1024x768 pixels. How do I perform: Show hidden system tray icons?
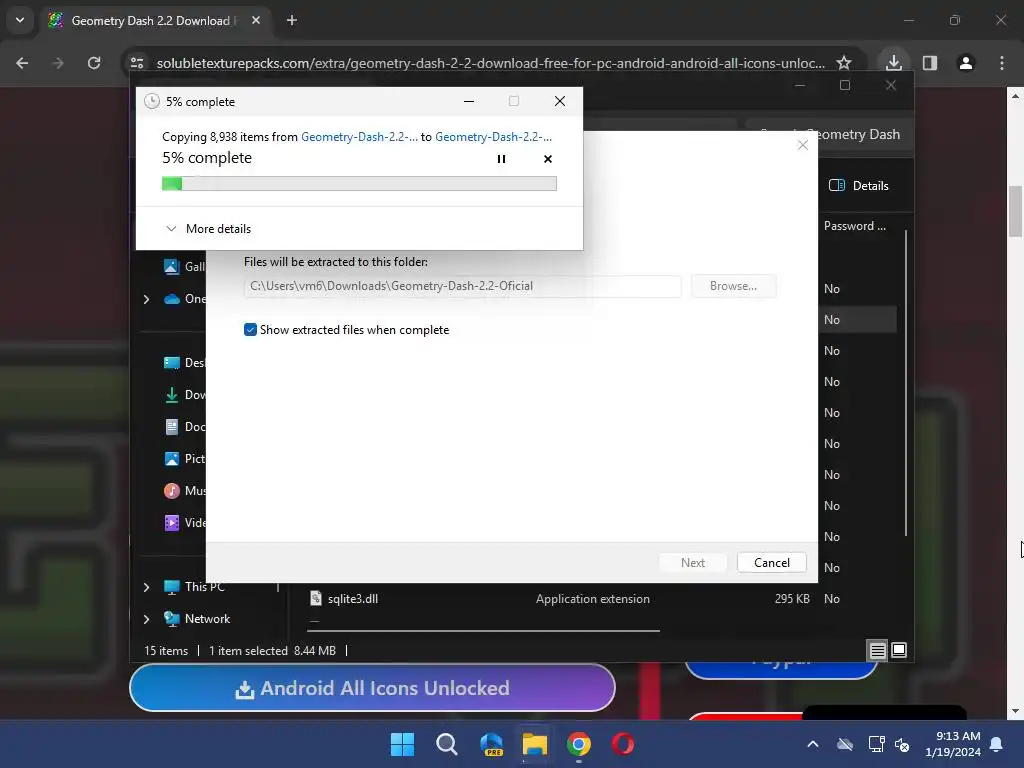813,744
